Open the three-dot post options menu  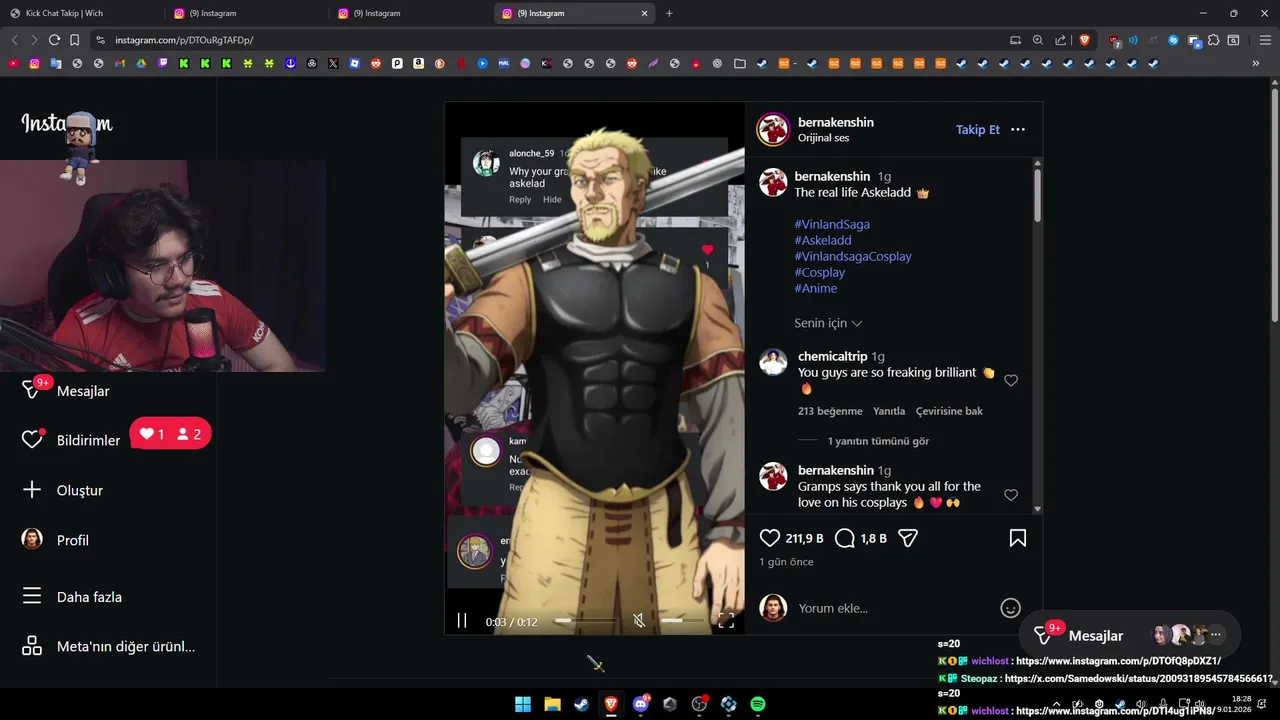click(x=1018, y=130)
